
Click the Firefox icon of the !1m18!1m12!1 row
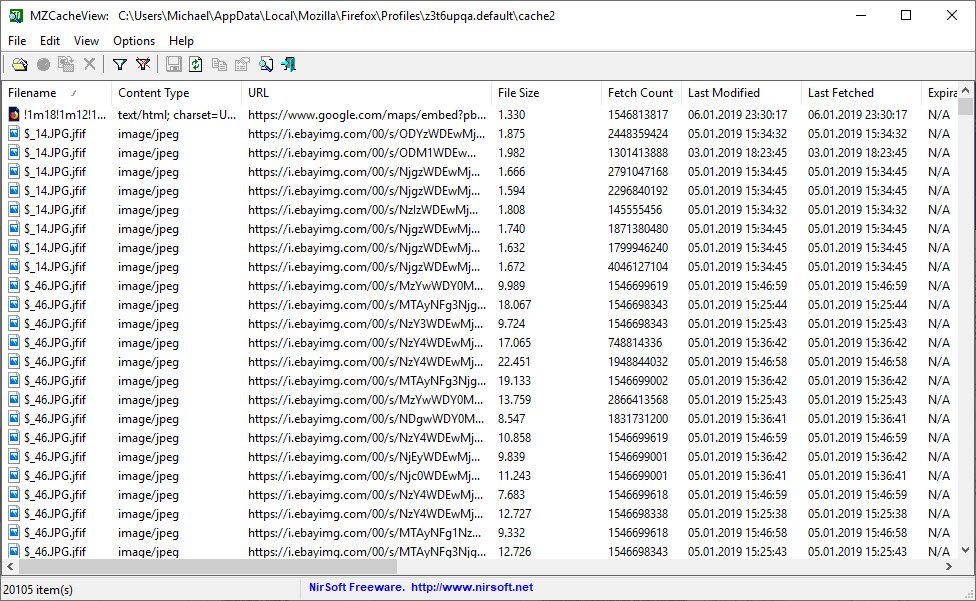coord(14,114)
